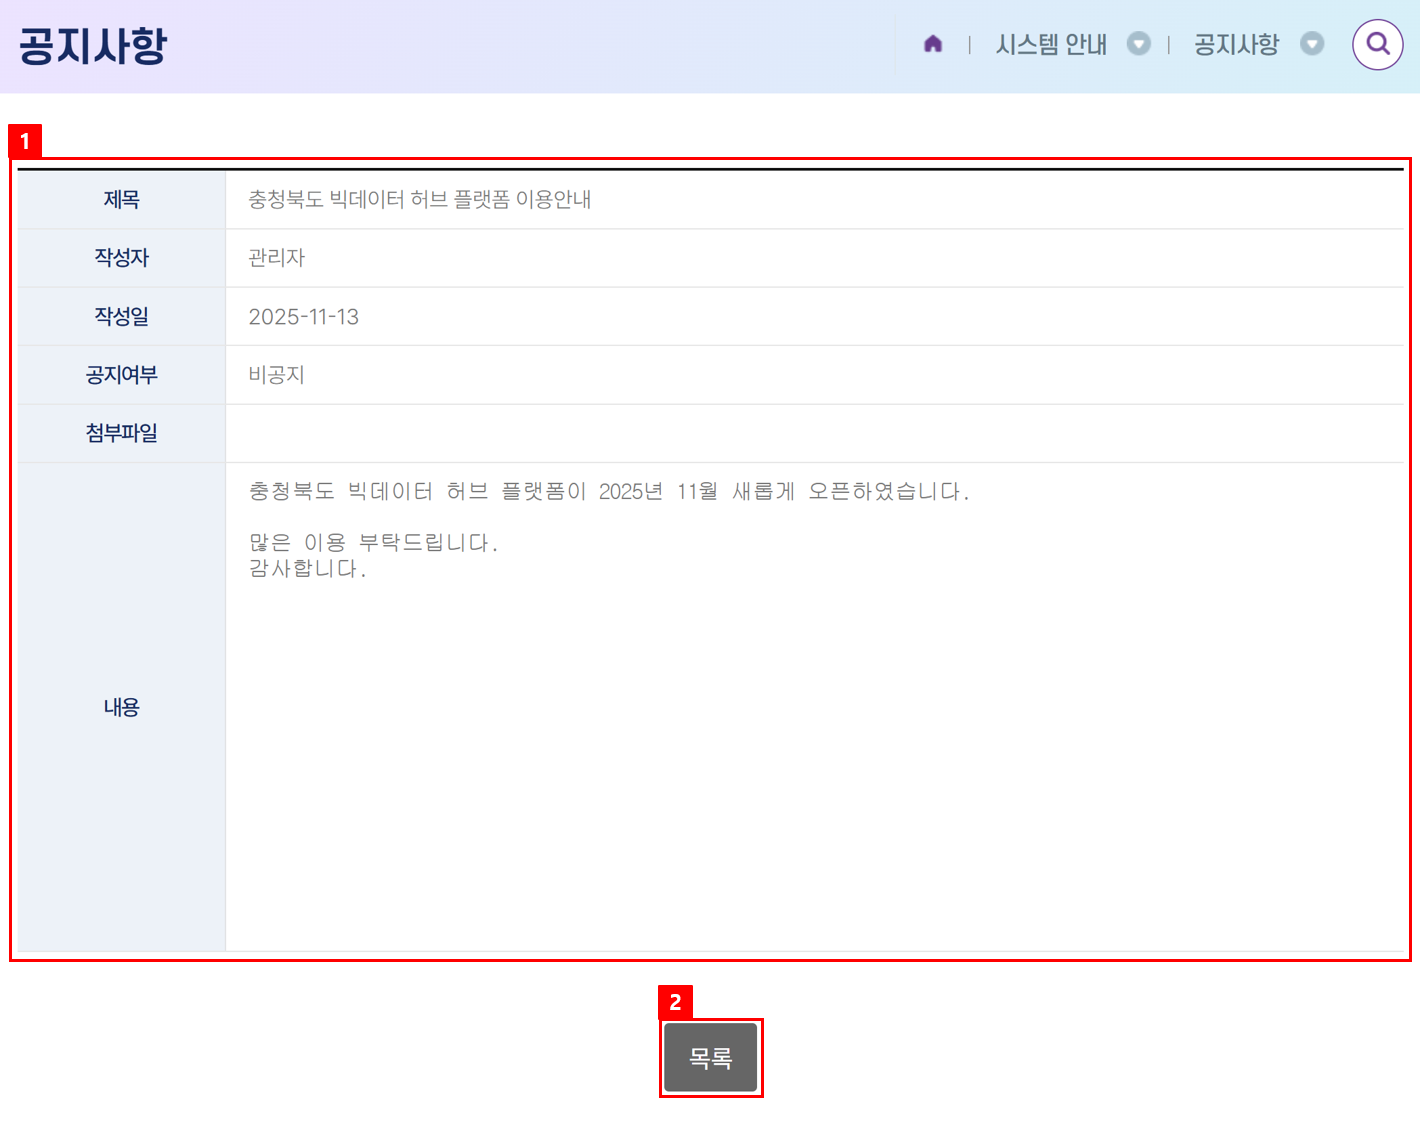
Task: Click the date 2025-11-13
Action: coord(303,317)
